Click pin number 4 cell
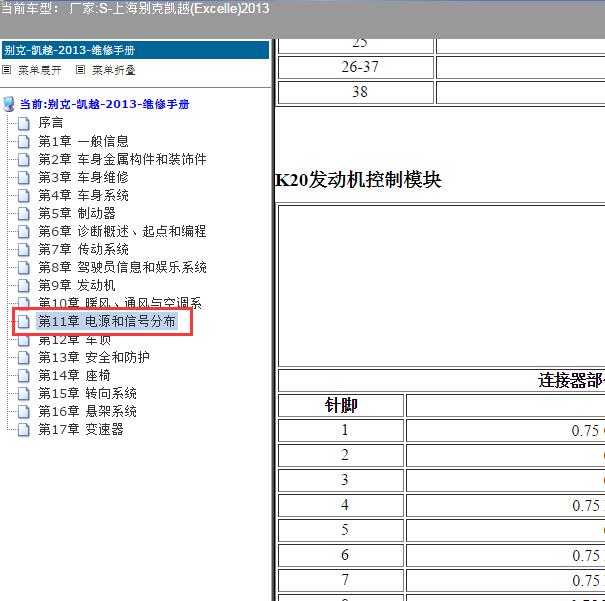 pyautogui.click(x=341, y=505)
